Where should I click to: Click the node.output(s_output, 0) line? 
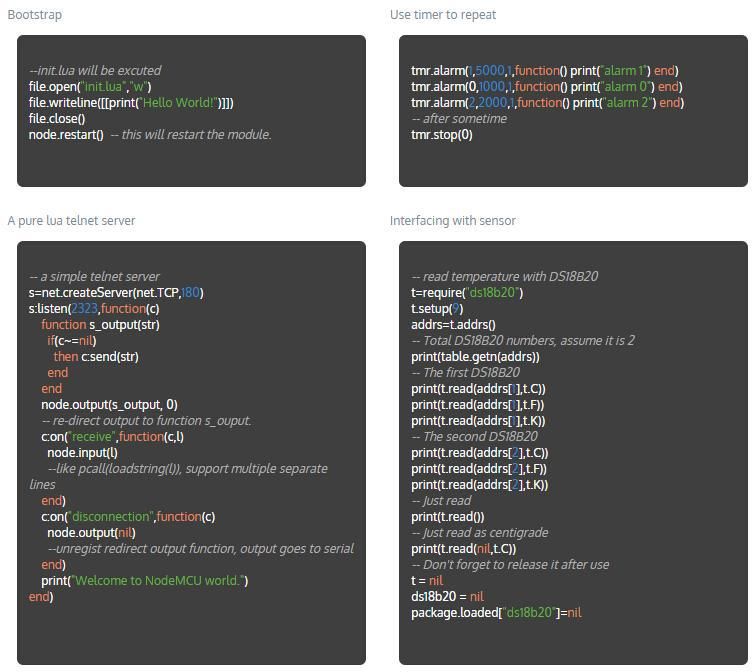pyautogui.click(x=109, y=405)
